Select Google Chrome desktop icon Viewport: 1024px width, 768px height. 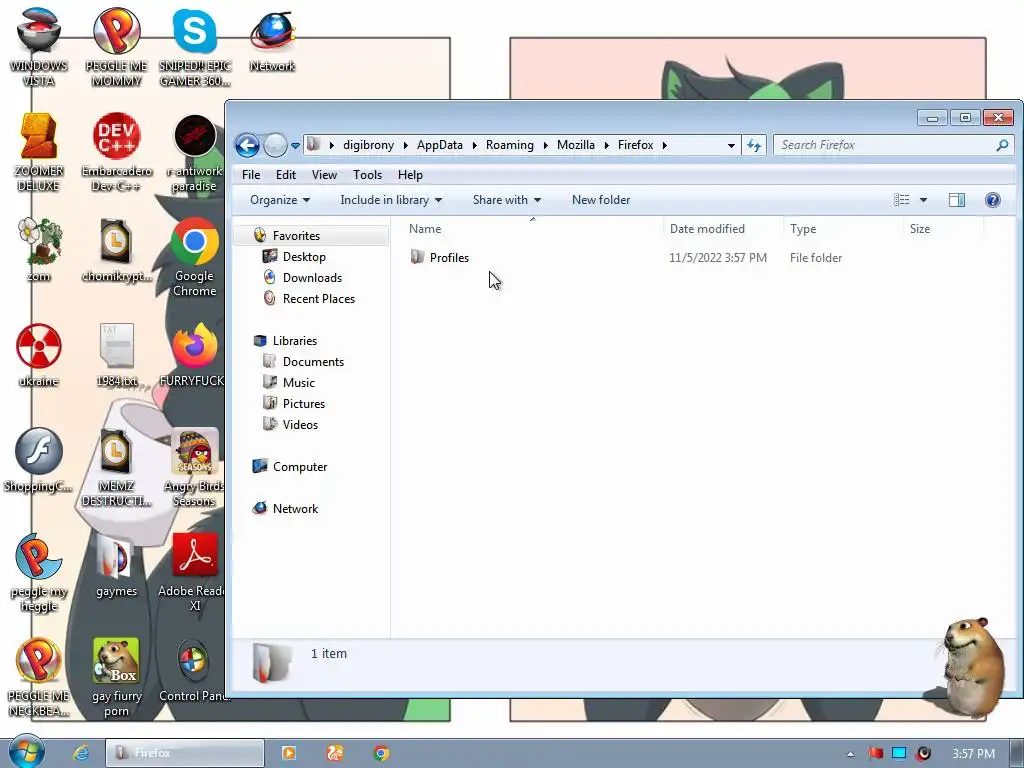click(195, 257)
